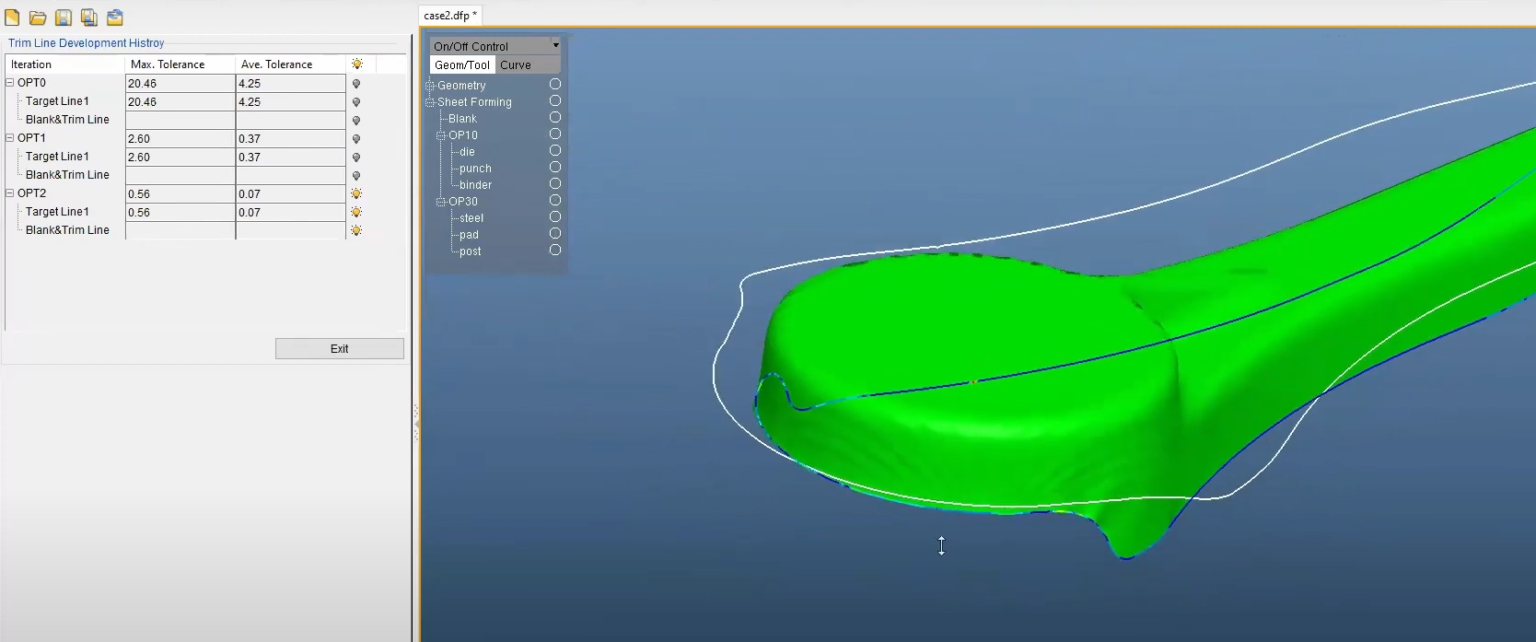Toggle the steel circle under OP30
Viewport: 1536px width, 642px height.
pyautogui.click(x=555, y=217)
